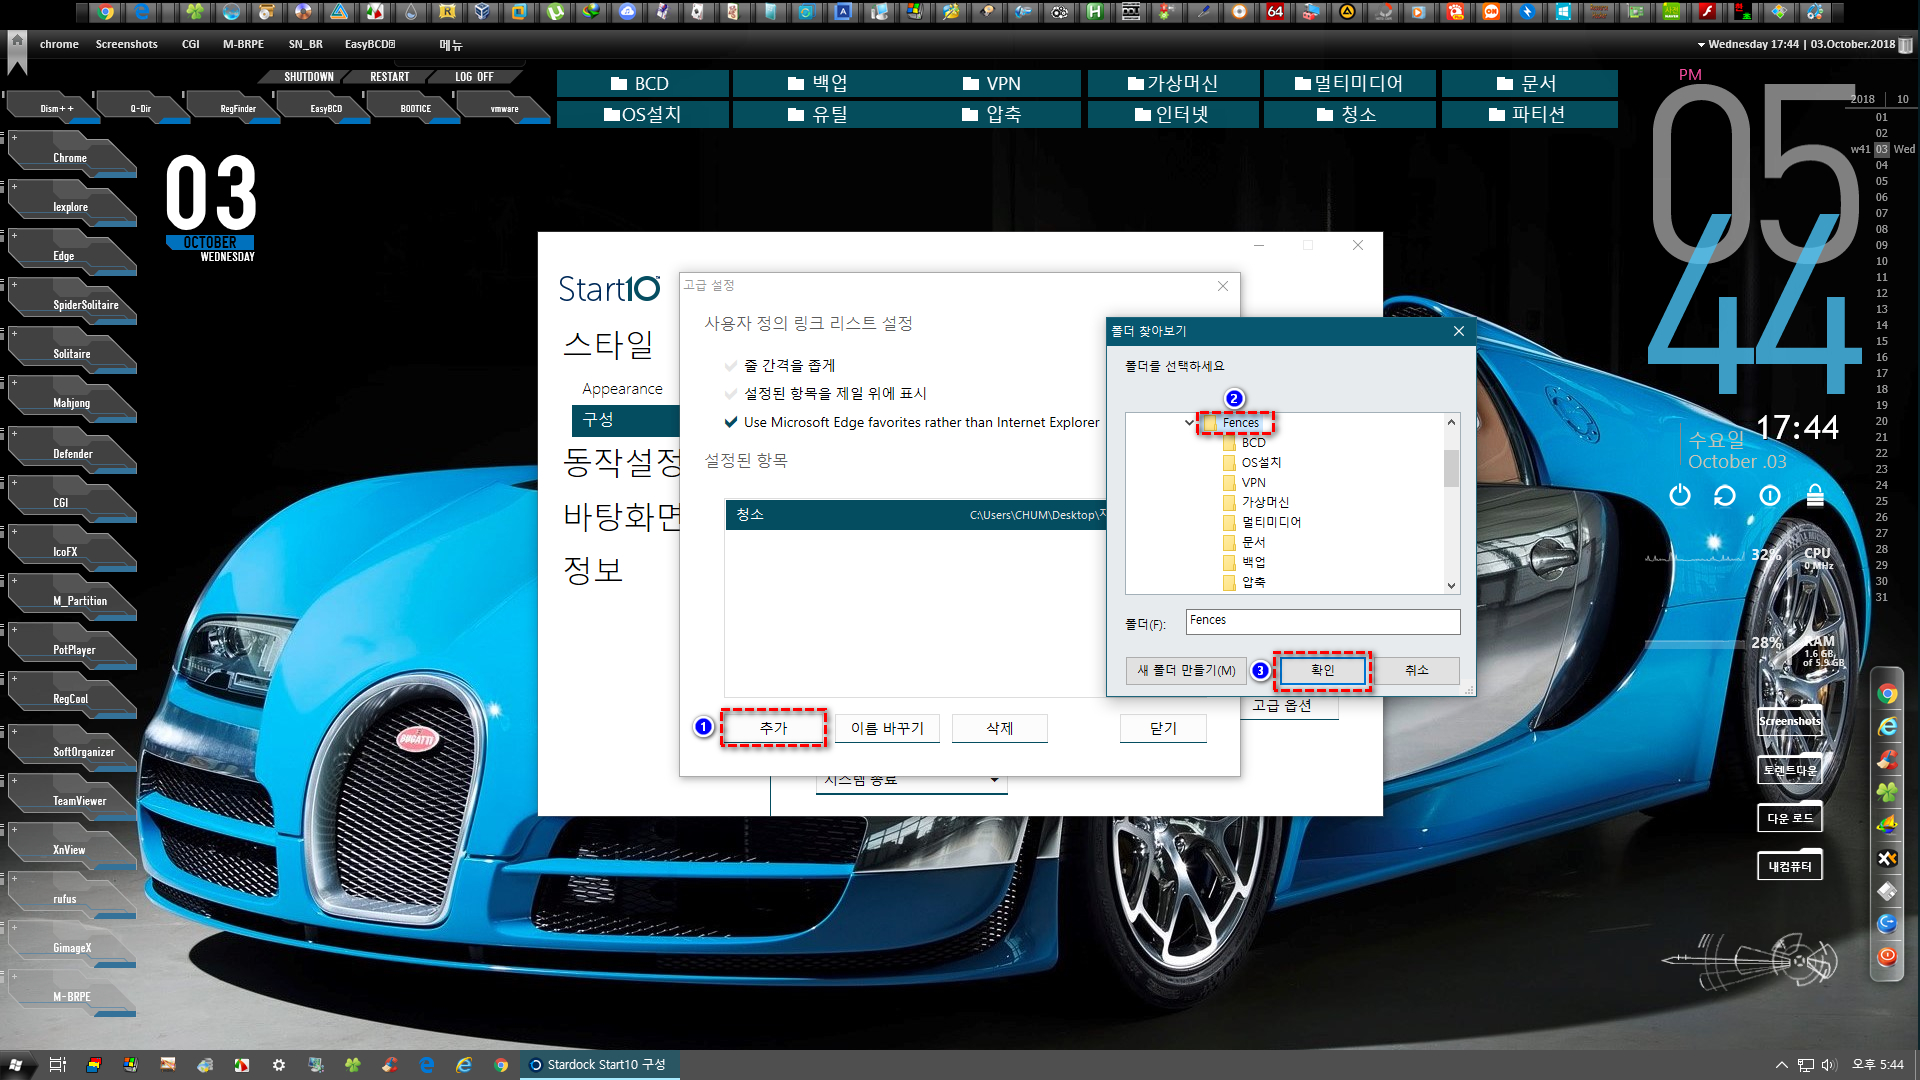Viewport: 1920px width, 1080px height.
Task: Click 새 폴더 만들기 button
Action: coord(1186,670)
